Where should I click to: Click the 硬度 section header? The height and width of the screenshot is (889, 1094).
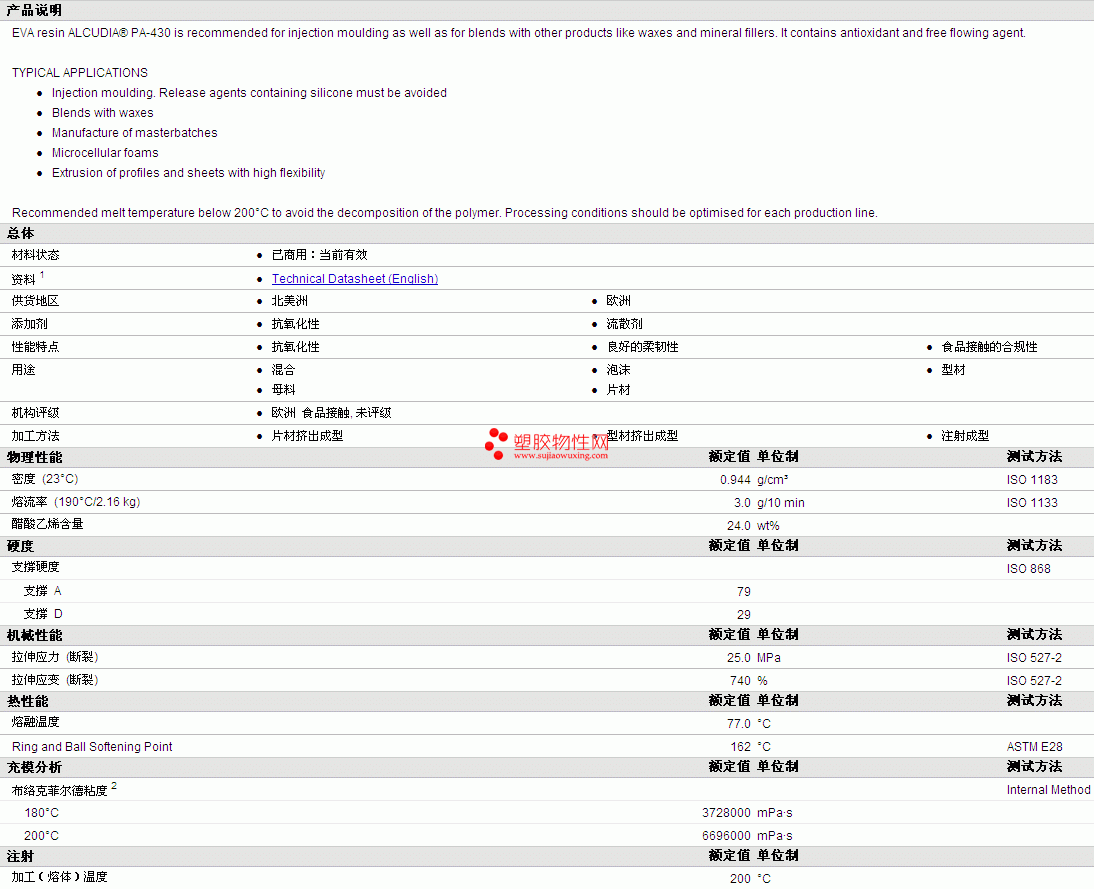tap(20, 546)
